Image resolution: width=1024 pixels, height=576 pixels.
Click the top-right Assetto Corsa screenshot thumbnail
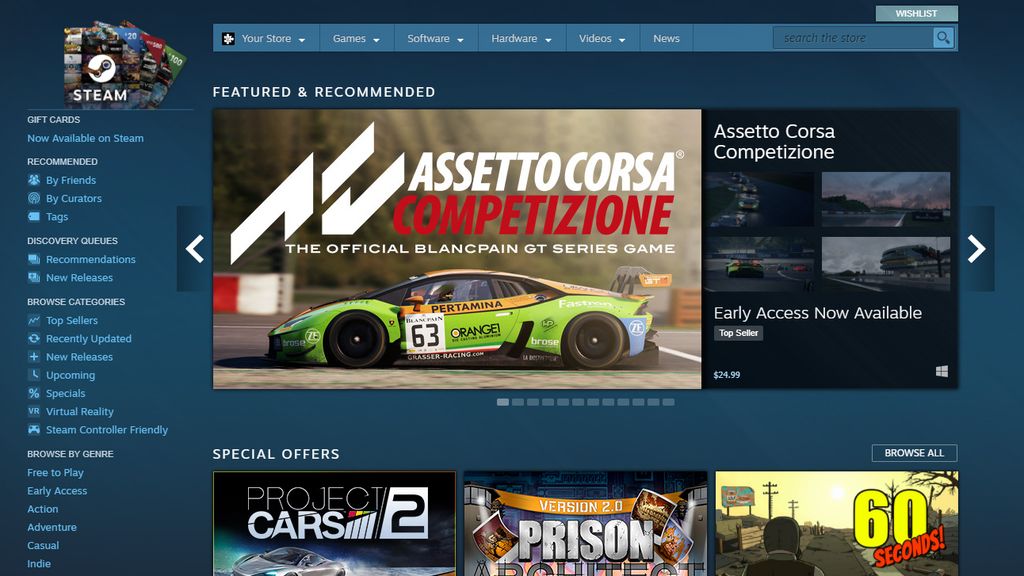[885, 198]
